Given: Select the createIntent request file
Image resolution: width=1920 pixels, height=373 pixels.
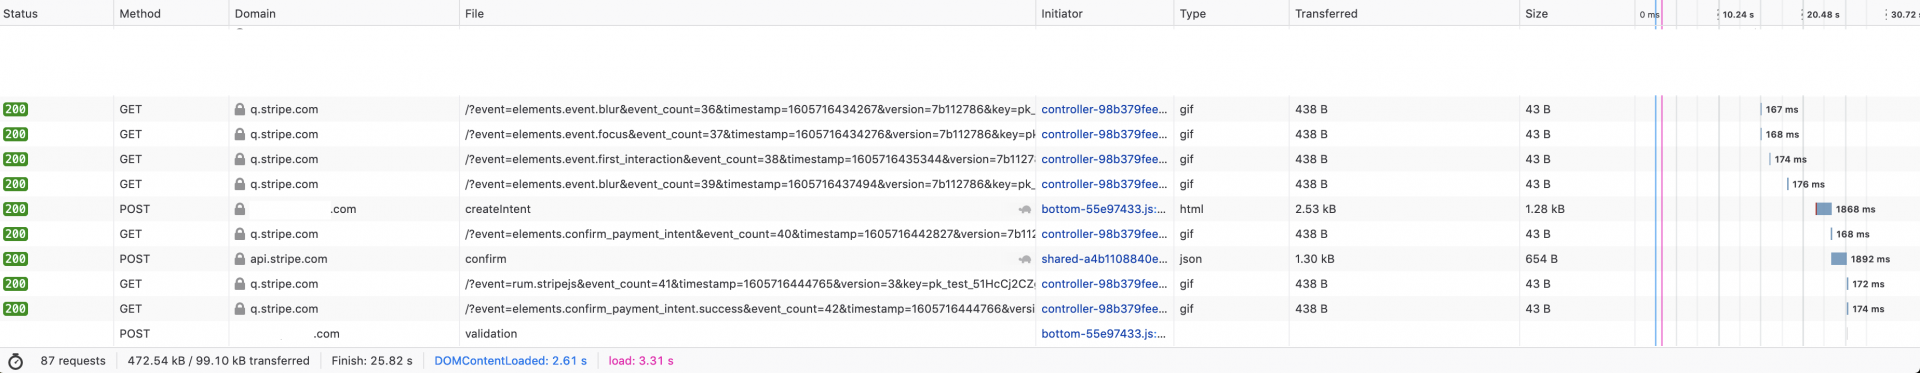Looking at the screenshot, I should (x=498, y=209).
